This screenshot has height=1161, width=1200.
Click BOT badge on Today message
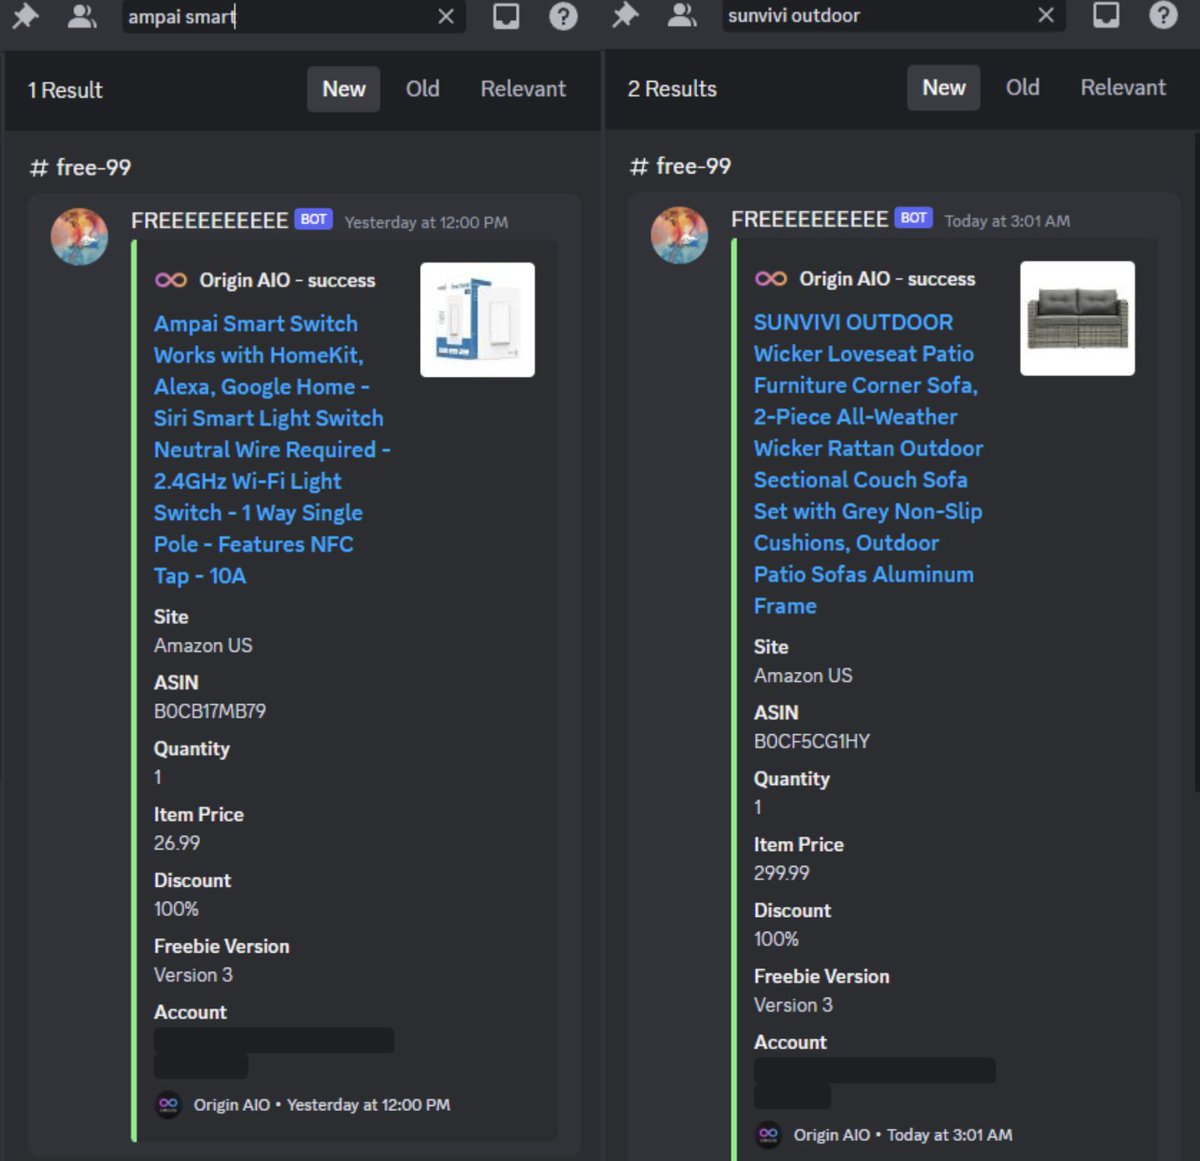click(x=913, y=218)
